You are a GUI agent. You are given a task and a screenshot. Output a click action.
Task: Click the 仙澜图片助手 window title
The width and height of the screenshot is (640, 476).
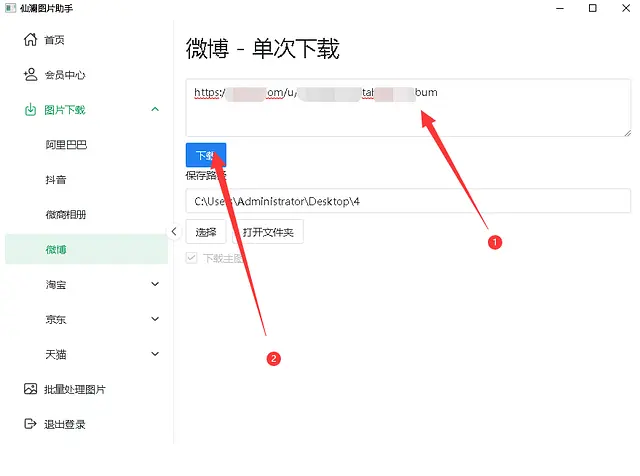click(x=47, y=8)
